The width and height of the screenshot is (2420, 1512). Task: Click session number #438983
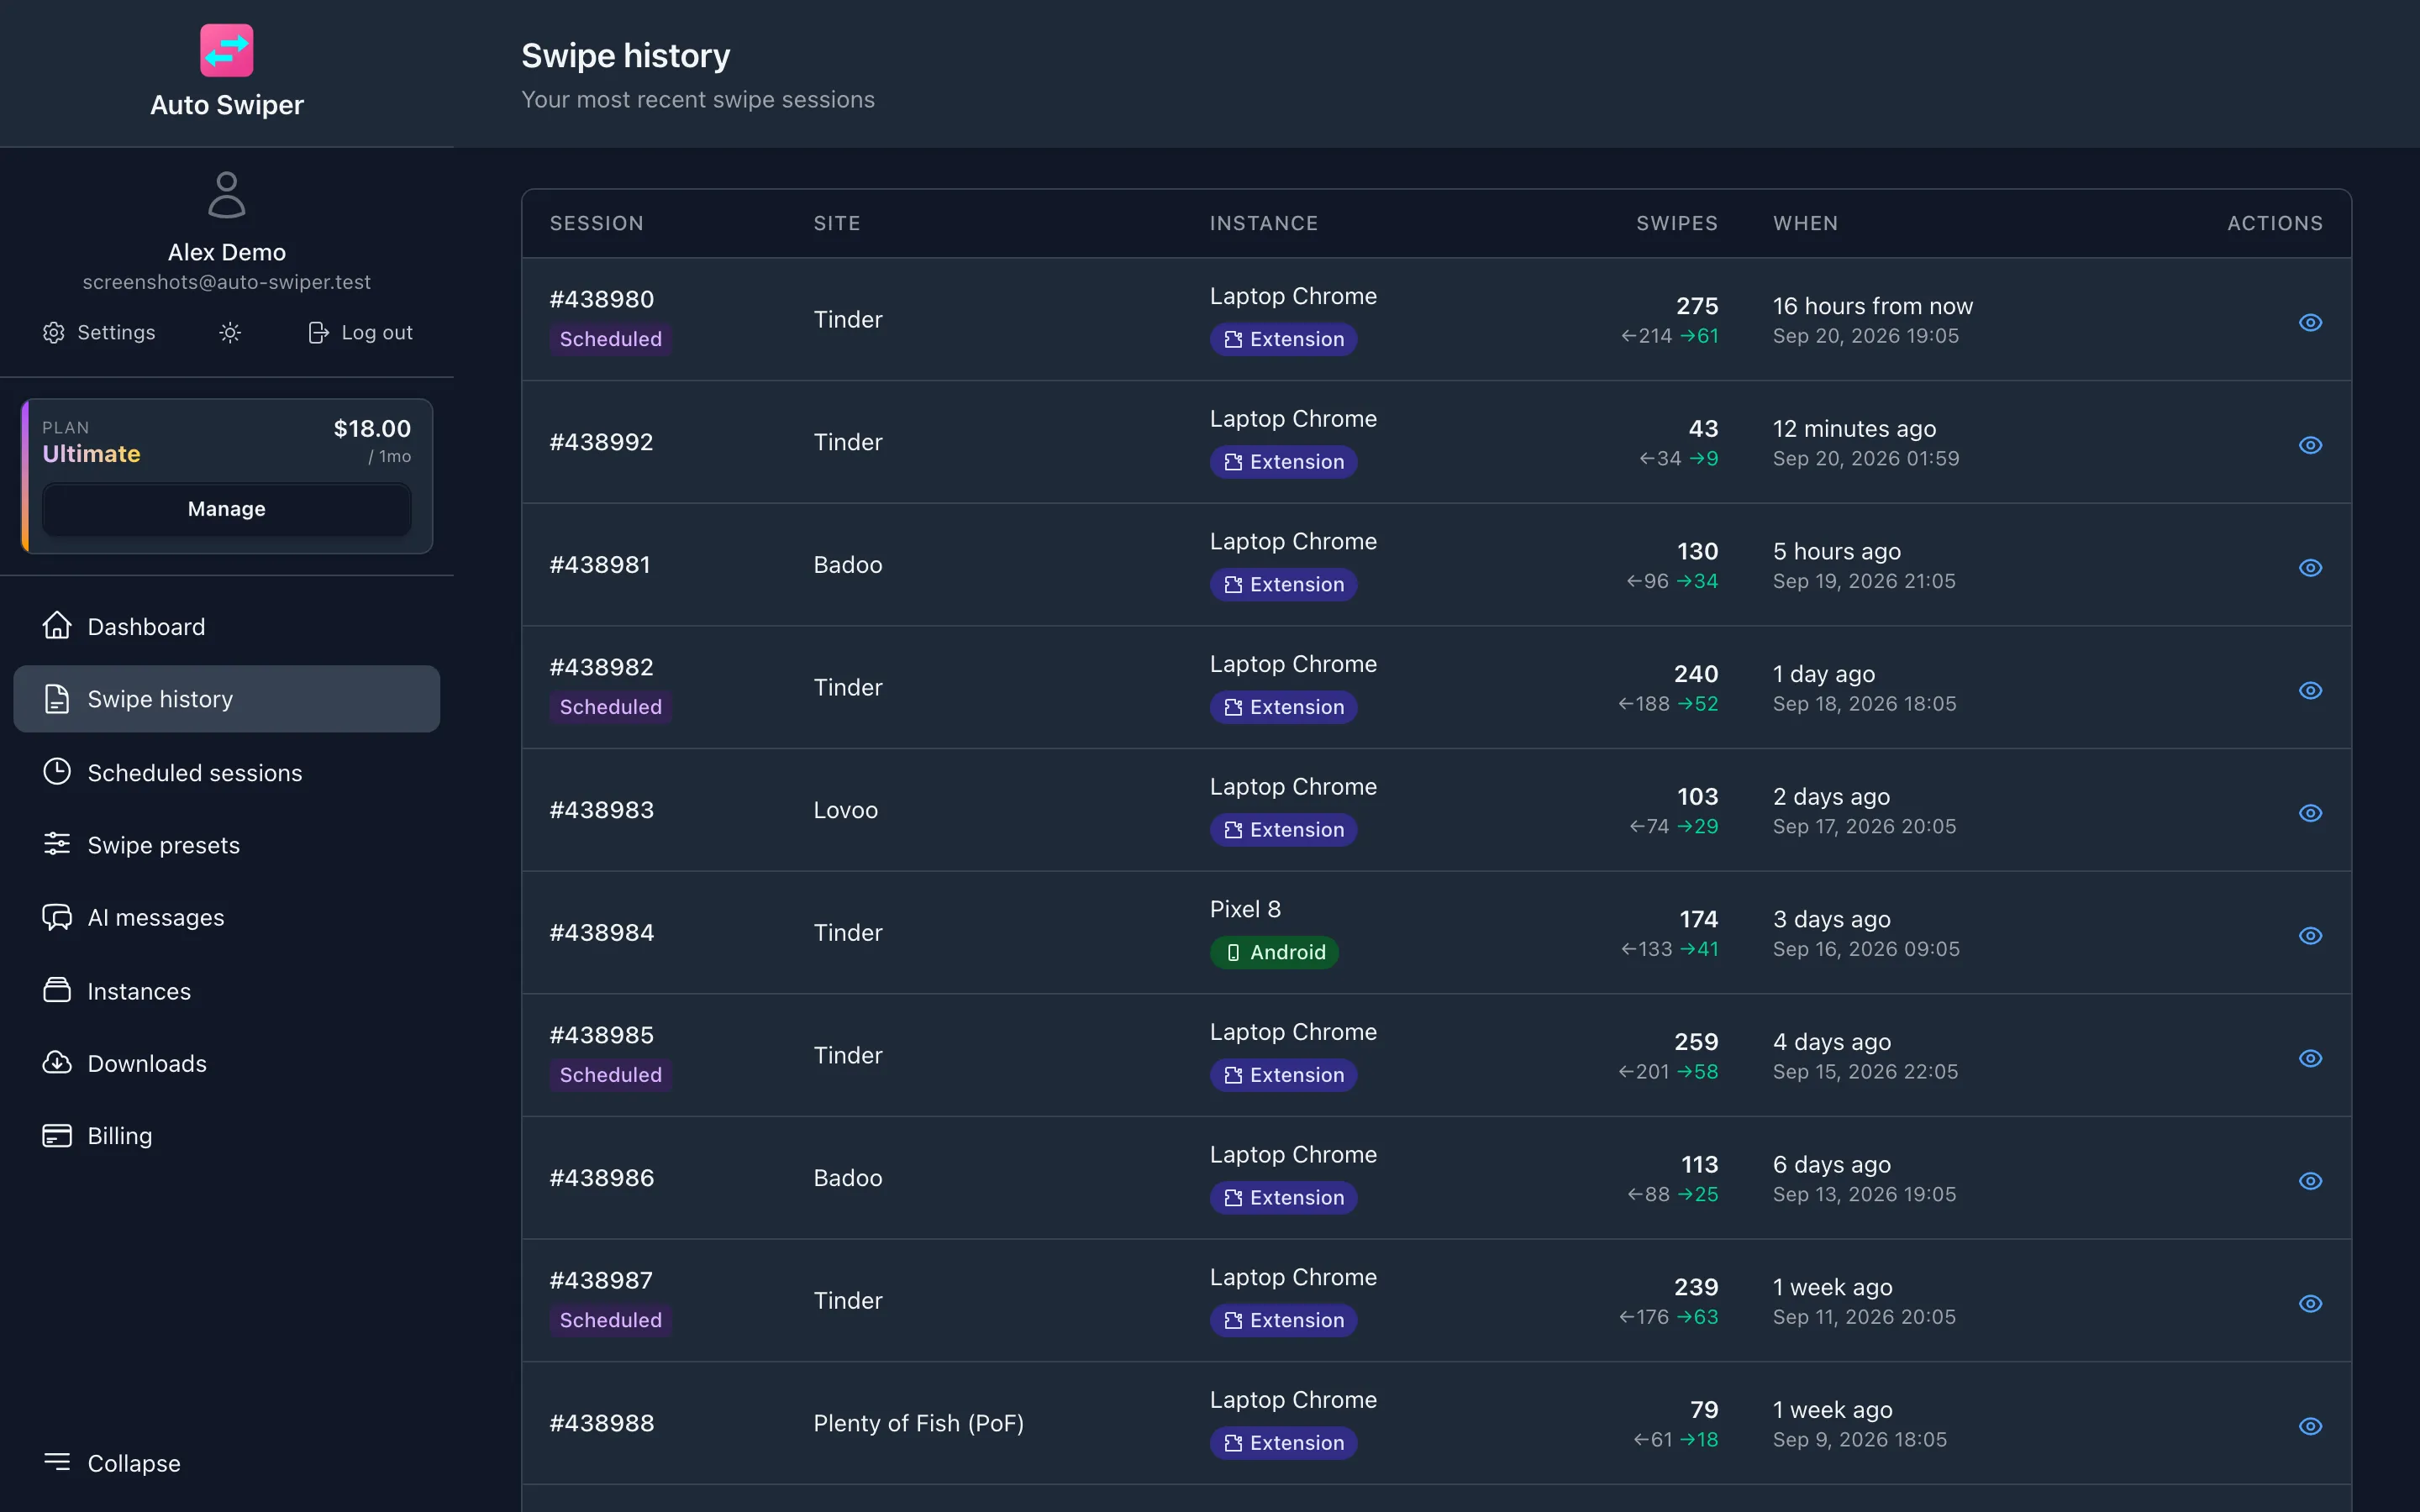[601, 810]
